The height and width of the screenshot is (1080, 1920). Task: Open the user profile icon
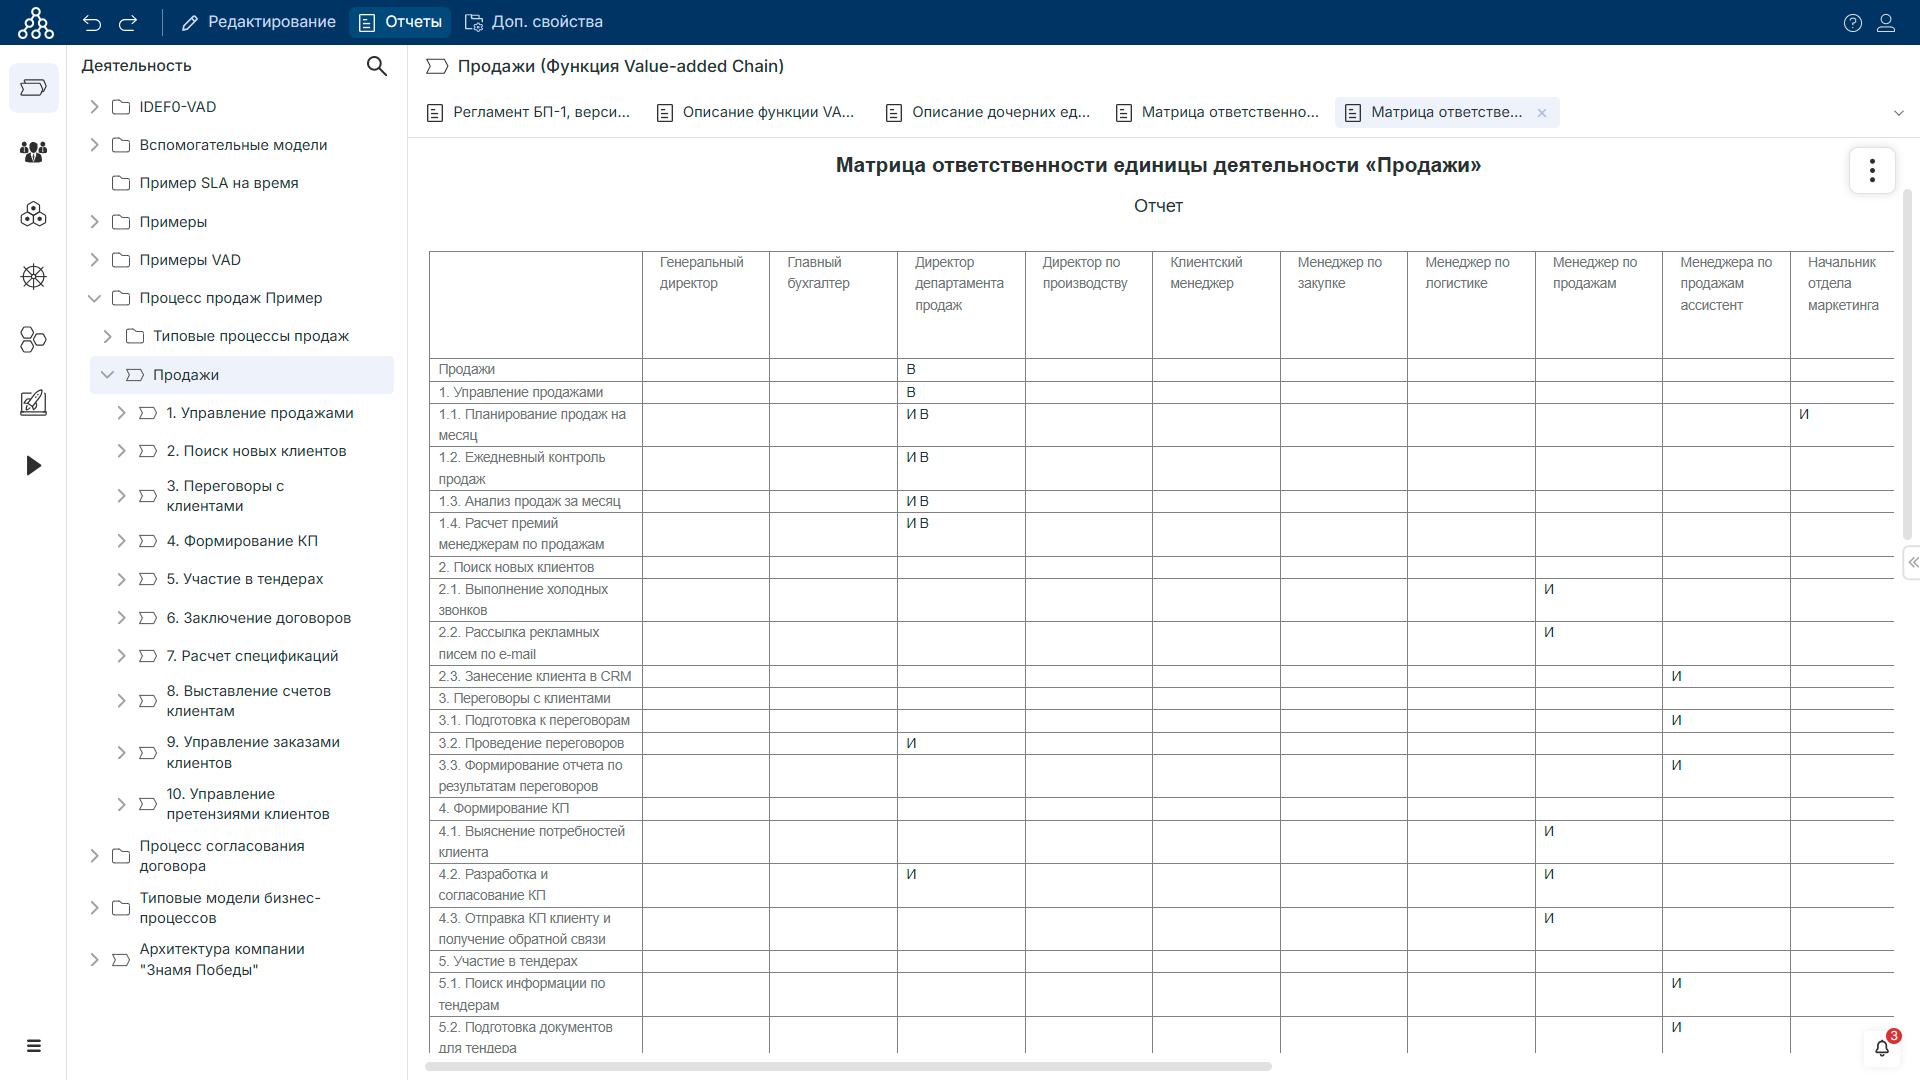point(1886,22)
